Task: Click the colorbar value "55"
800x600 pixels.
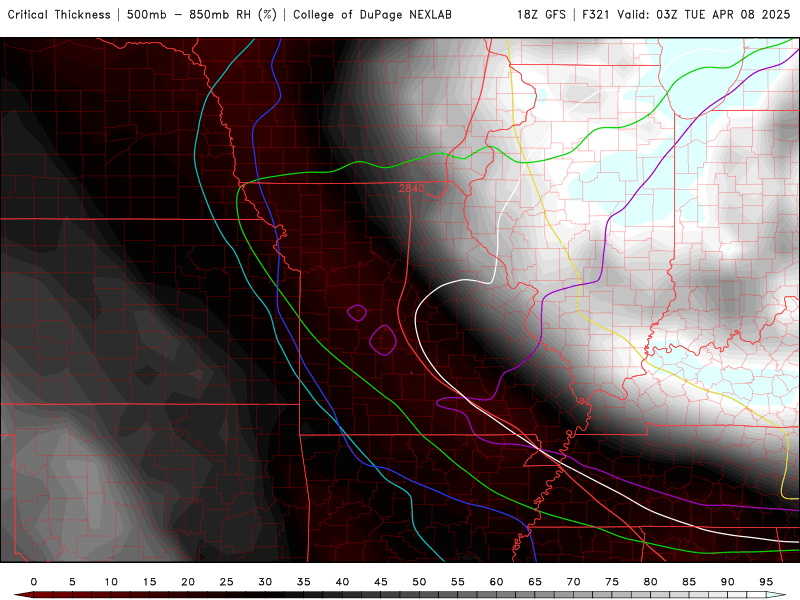Action: [458, 582]
